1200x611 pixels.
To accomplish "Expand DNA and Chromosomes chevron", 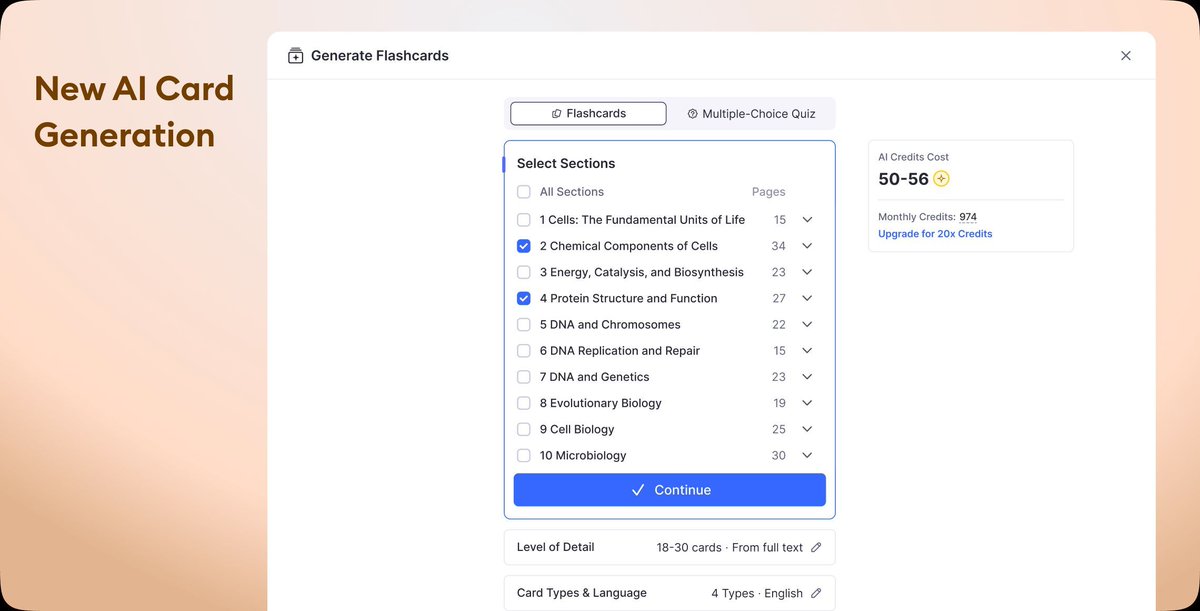I will tap(807, 325).
